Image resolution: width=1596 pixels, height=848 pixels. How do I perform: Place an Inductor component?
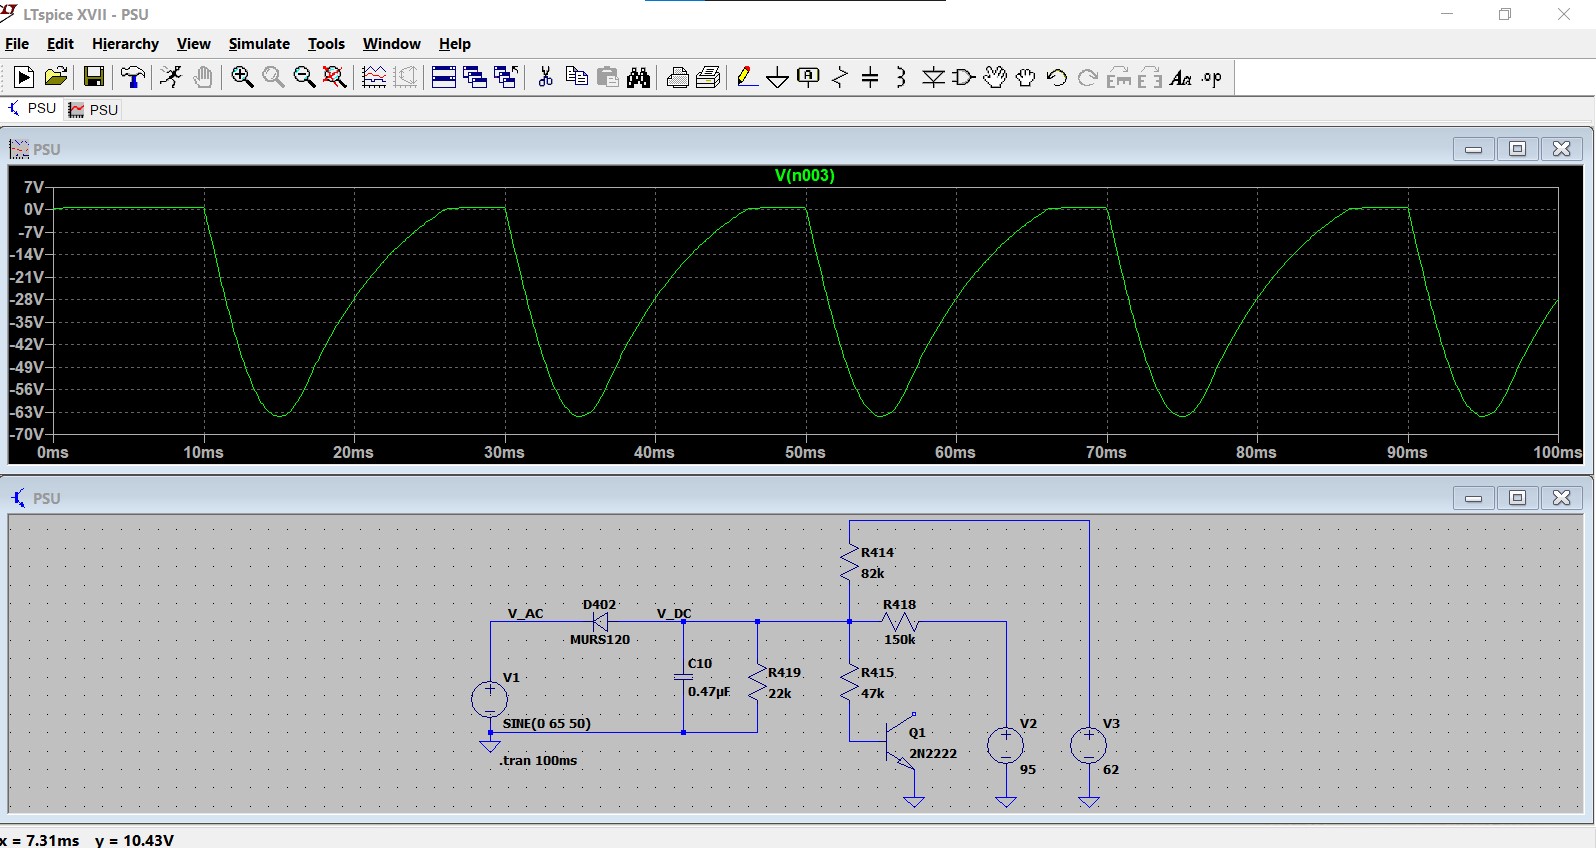coord(901,77)
